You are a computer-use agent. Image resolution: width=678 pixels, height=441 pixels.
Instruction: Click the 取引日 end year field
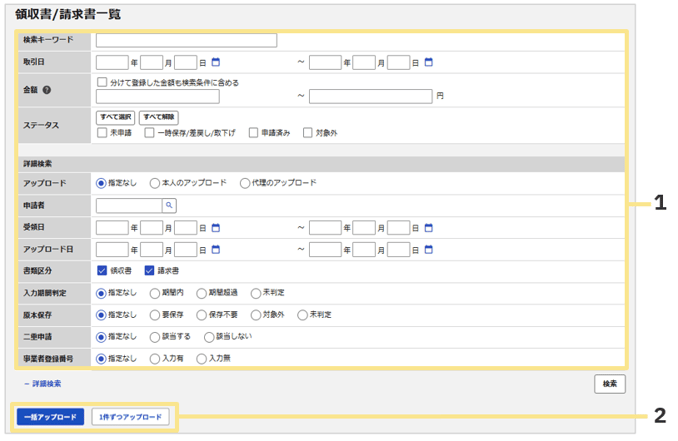coord(325,62)
